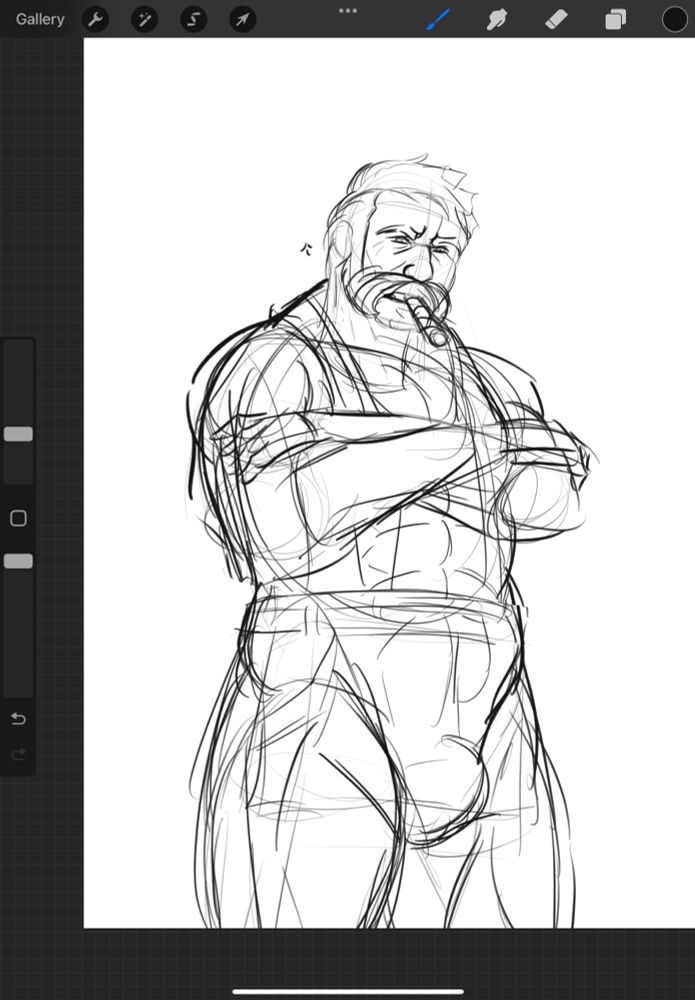The width and height of the screenshot is (695, 1000).
Task: Activate the Transform arrow tool
Action: coord(243,20)
